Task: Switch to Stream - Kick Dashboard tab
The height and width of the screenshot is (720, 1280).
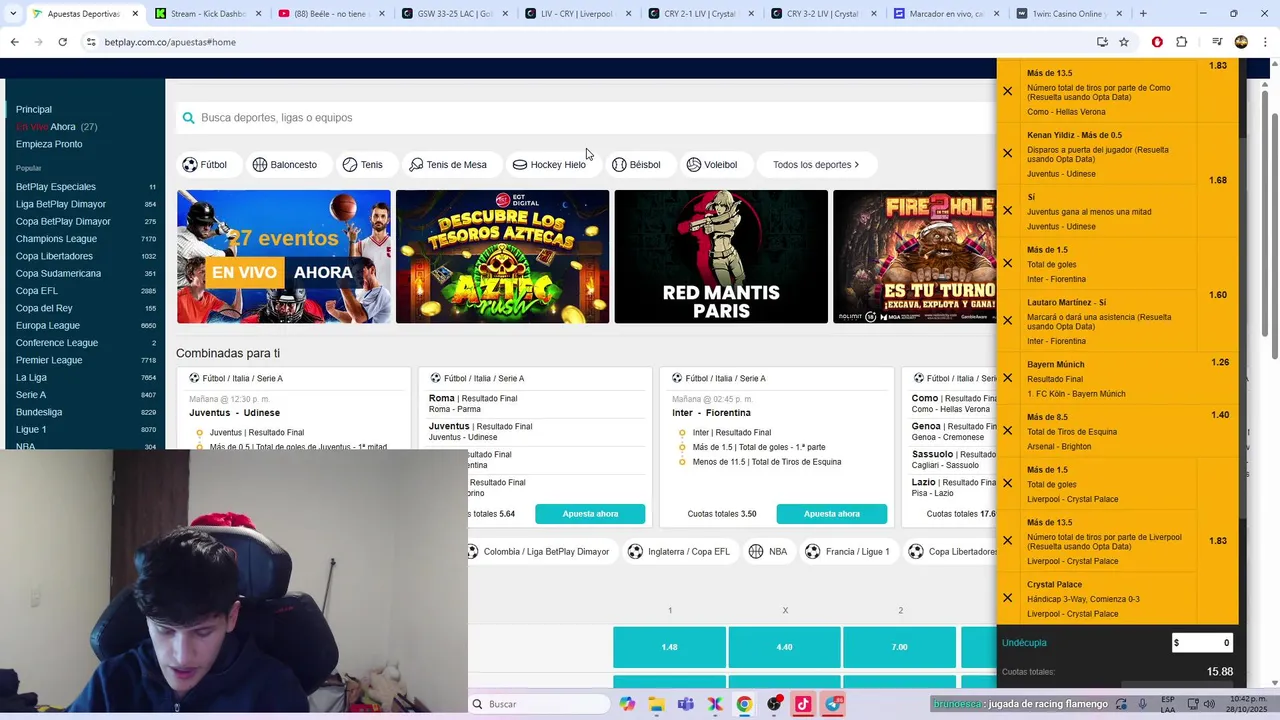Action: 208,14
